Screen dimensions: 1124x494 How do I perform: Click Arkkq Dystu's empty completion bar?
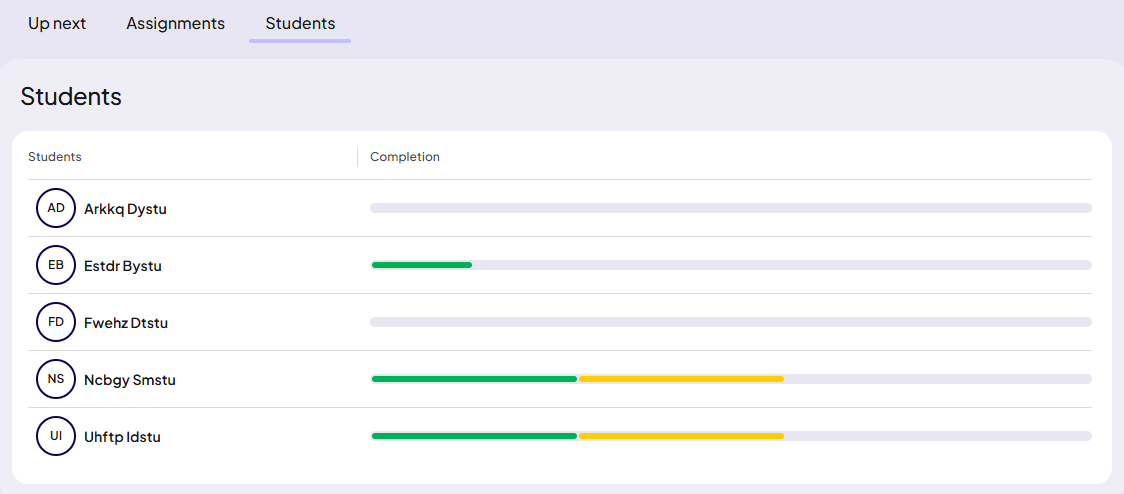coord(730,208)
